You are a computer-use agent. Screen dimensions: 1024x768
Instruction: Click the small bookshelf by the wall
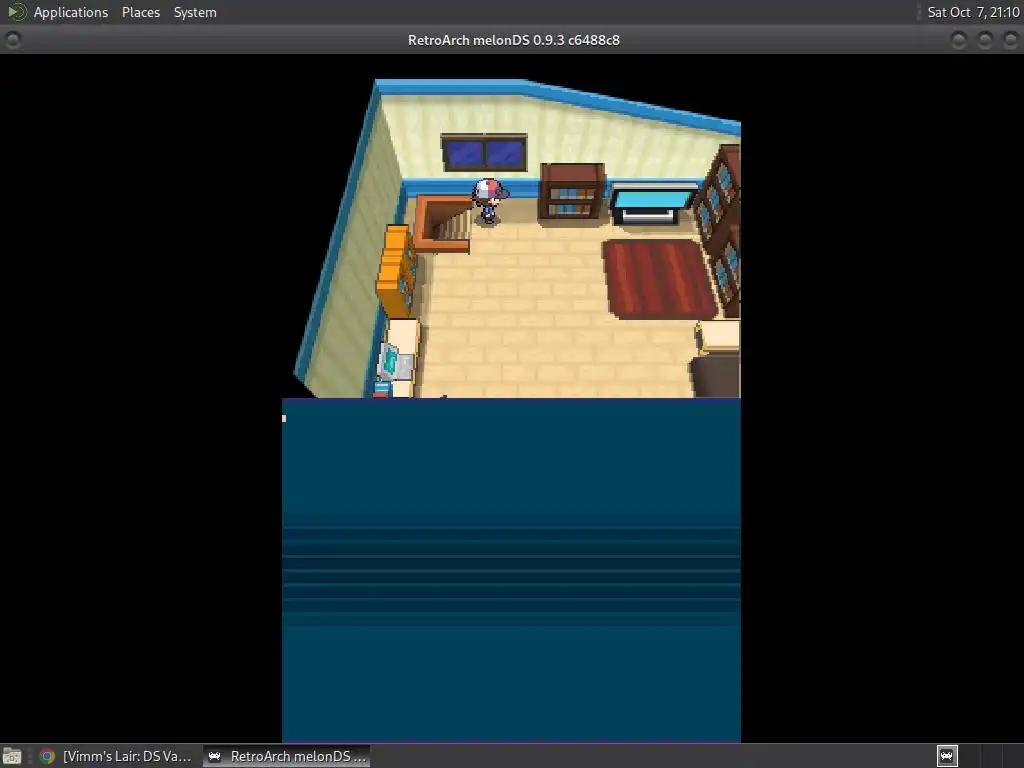[572, 191]
